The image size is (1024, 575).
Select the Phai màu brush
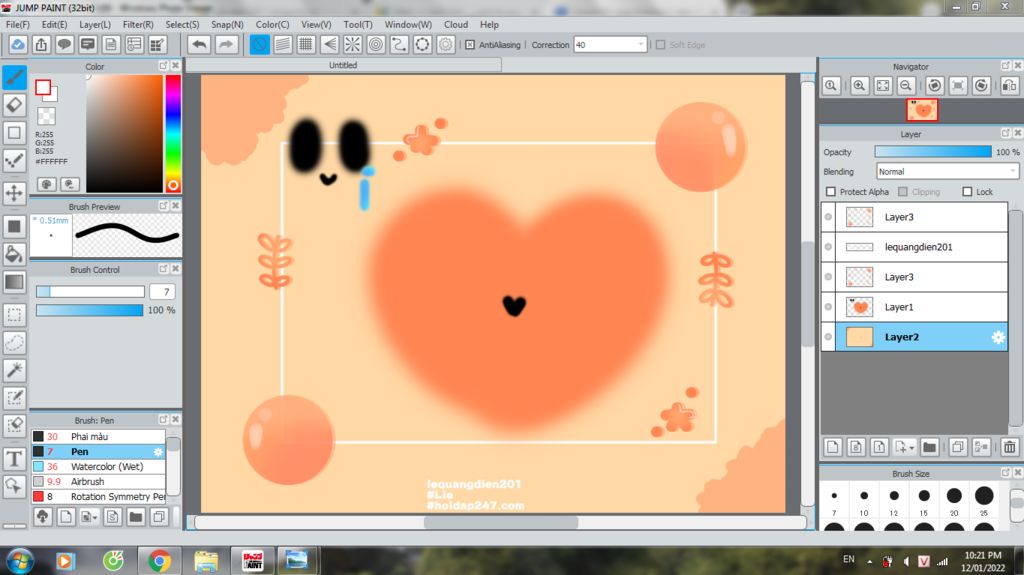[98, 436]
